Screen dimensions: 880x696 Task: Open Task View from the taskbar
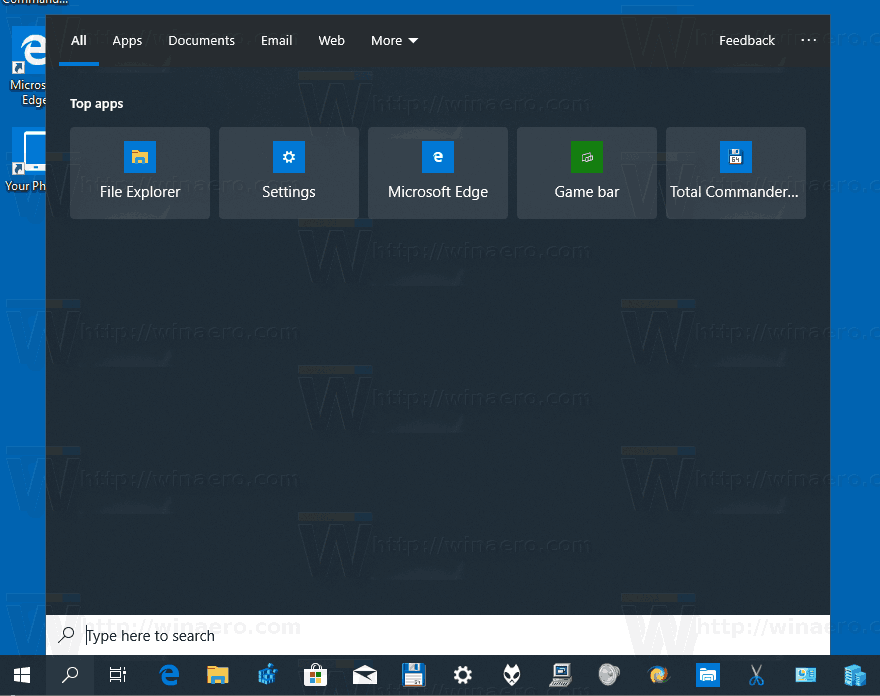click(118, 675)
